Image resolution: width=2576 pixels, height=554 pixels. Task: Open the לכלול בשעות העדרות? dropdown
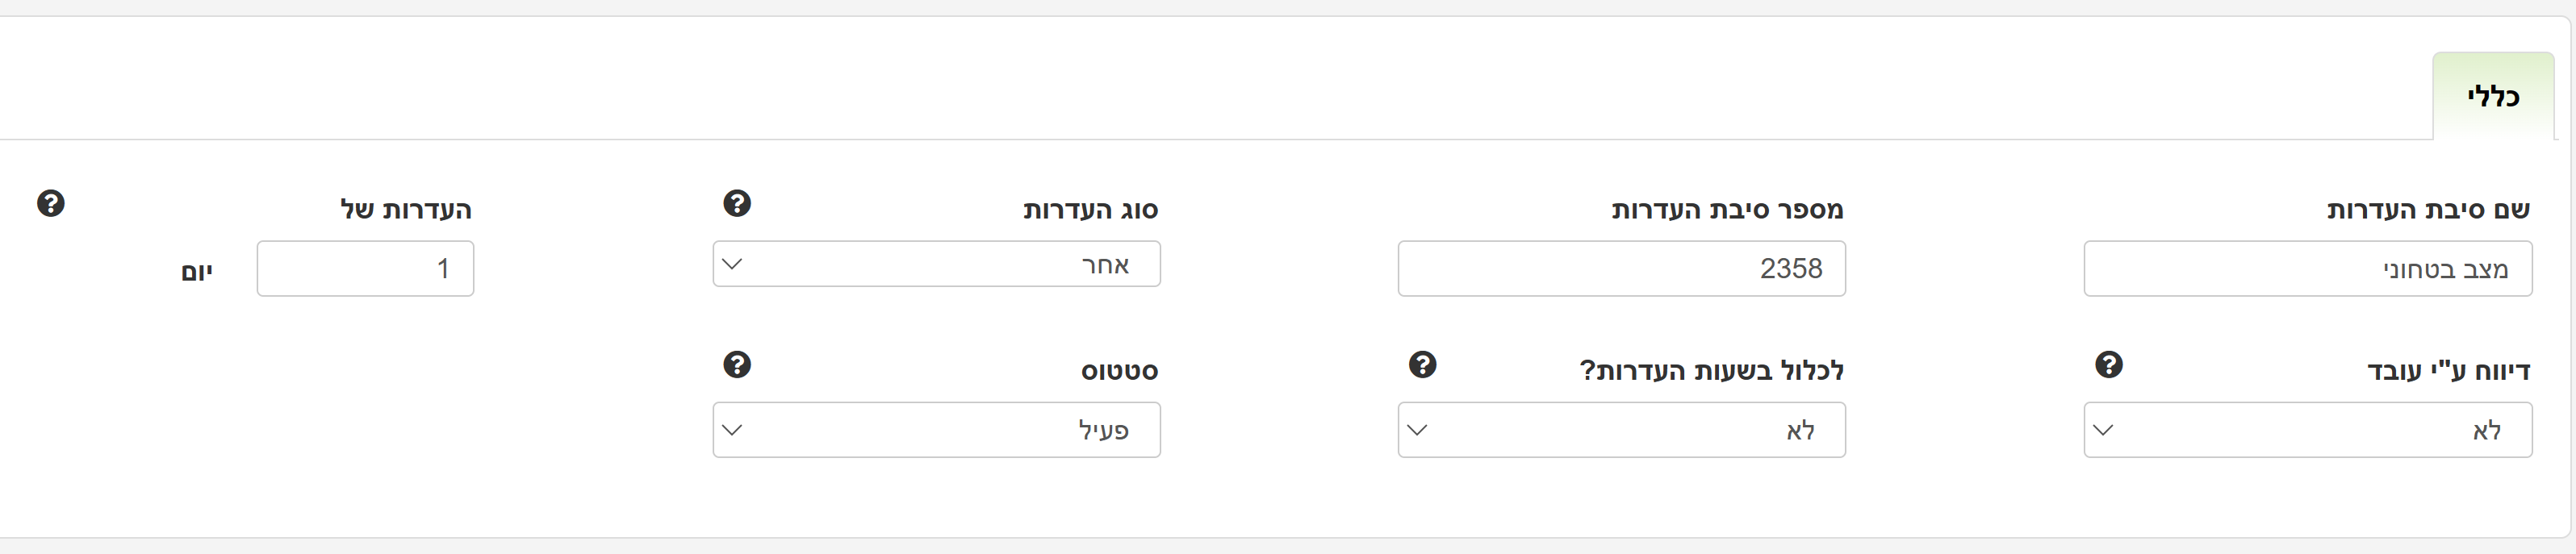click(1621, 430)
